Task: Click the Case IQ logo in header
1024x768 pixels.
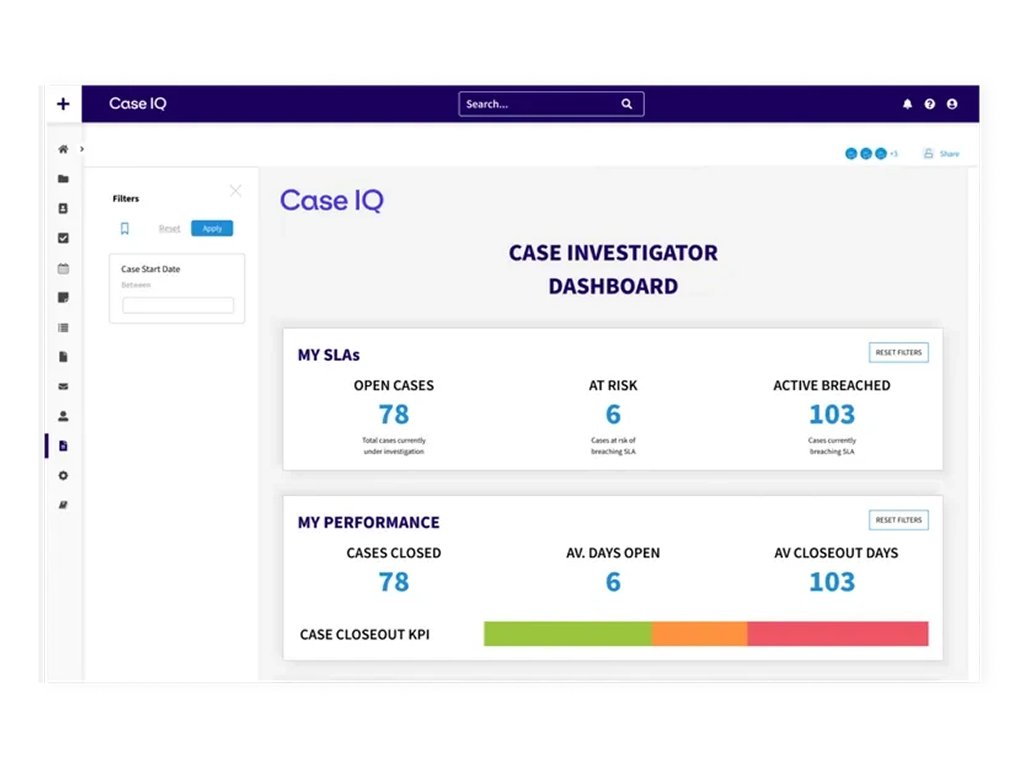Action: click(x=138, y=104)
